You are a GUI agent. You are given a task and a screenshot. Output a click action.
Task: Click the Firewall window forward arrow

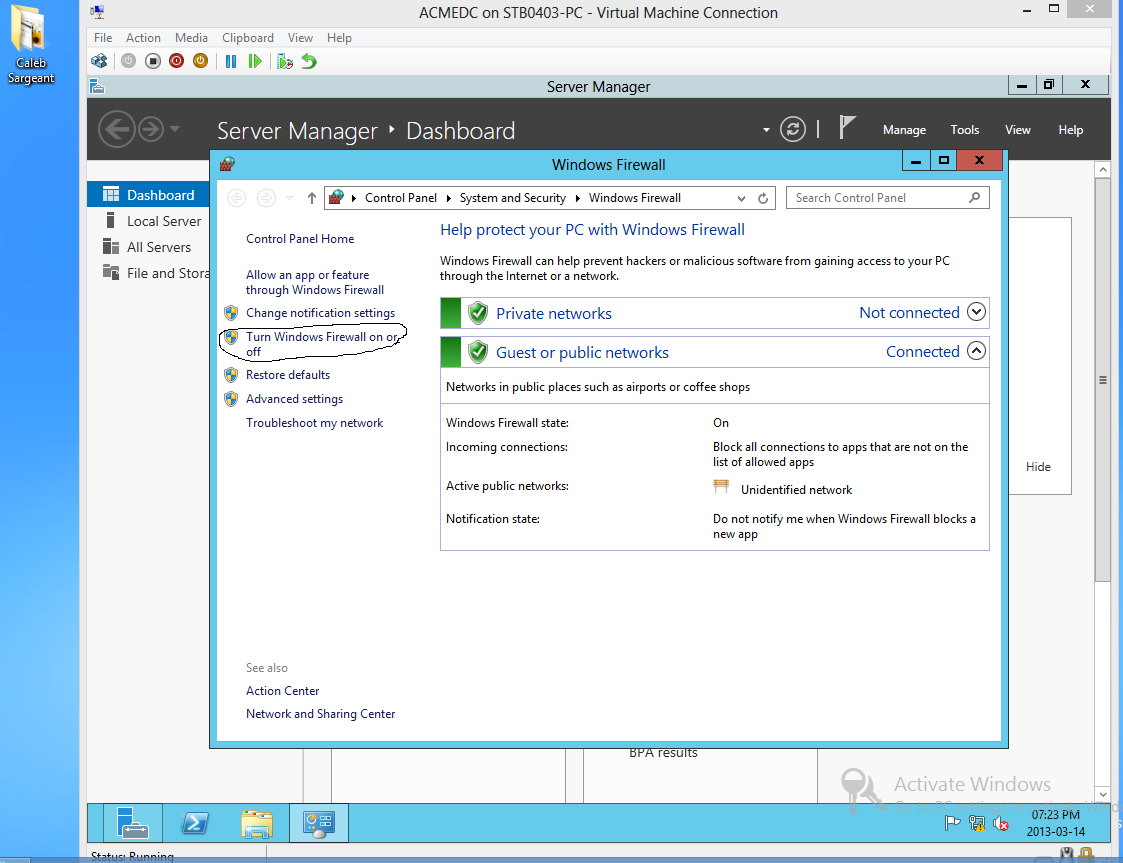266,198
